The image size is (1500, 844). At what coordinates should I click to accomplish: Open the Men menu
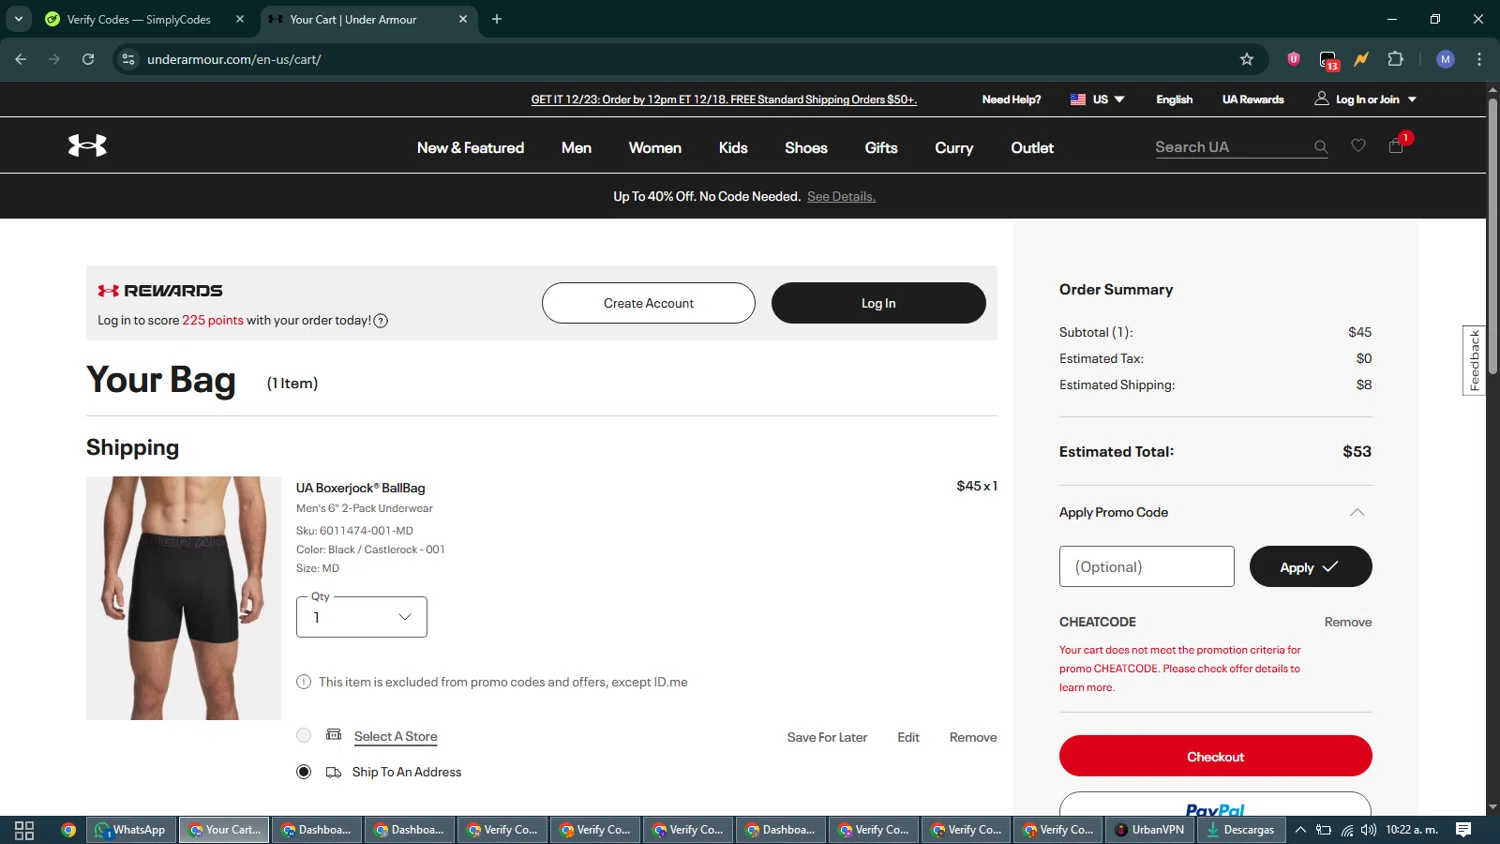tap(576, 148)
